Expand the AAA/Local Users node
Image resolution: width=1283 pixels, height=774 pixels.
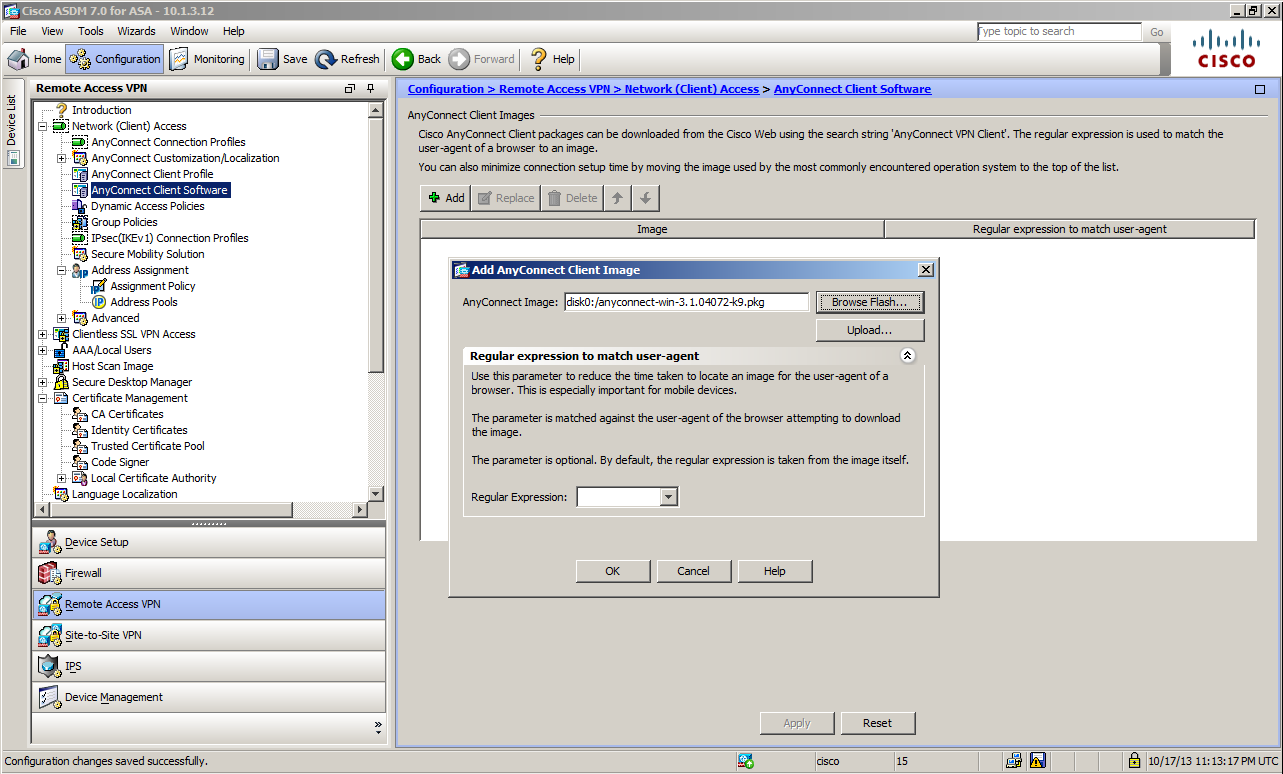click(42, 350)
